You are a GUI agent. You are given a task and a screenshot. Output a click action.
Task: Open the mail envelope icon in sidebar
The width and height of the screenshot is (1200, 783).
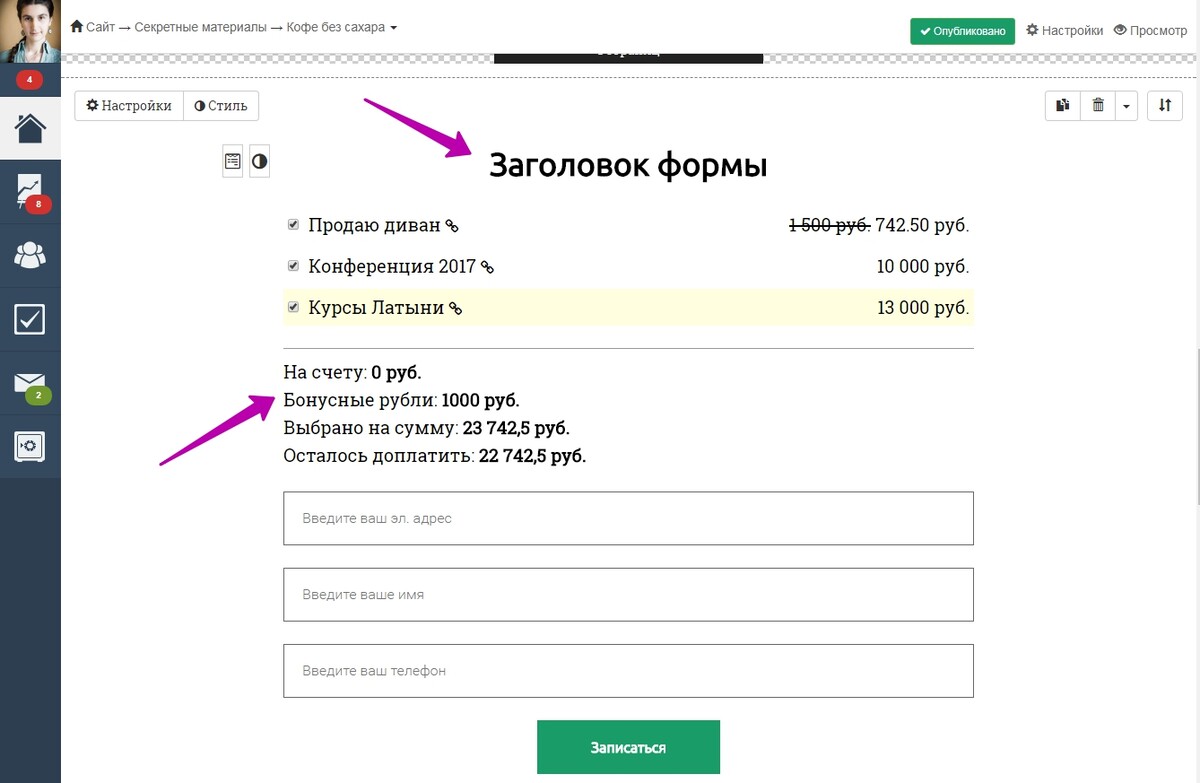point(30,383)
